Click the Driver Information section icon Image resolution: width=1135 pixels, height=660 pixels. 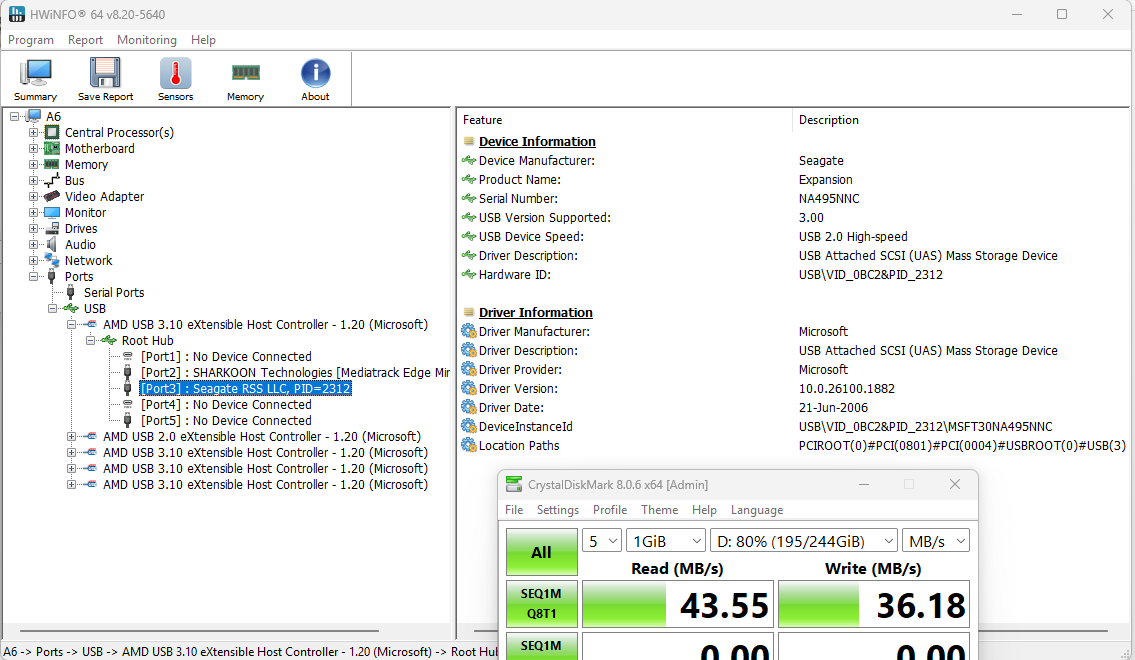click(x=469, y=313)
